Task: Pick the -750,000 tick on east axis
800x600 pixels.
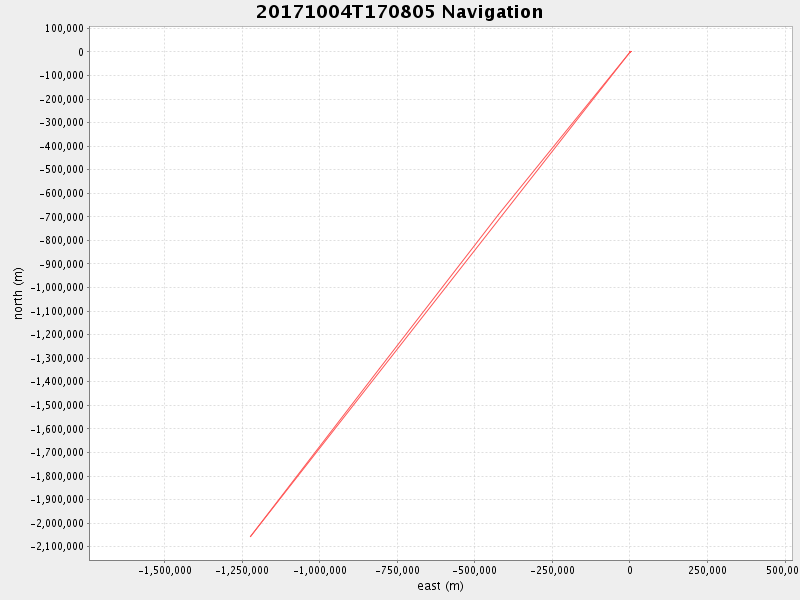Action: click(x=397, y=571)
